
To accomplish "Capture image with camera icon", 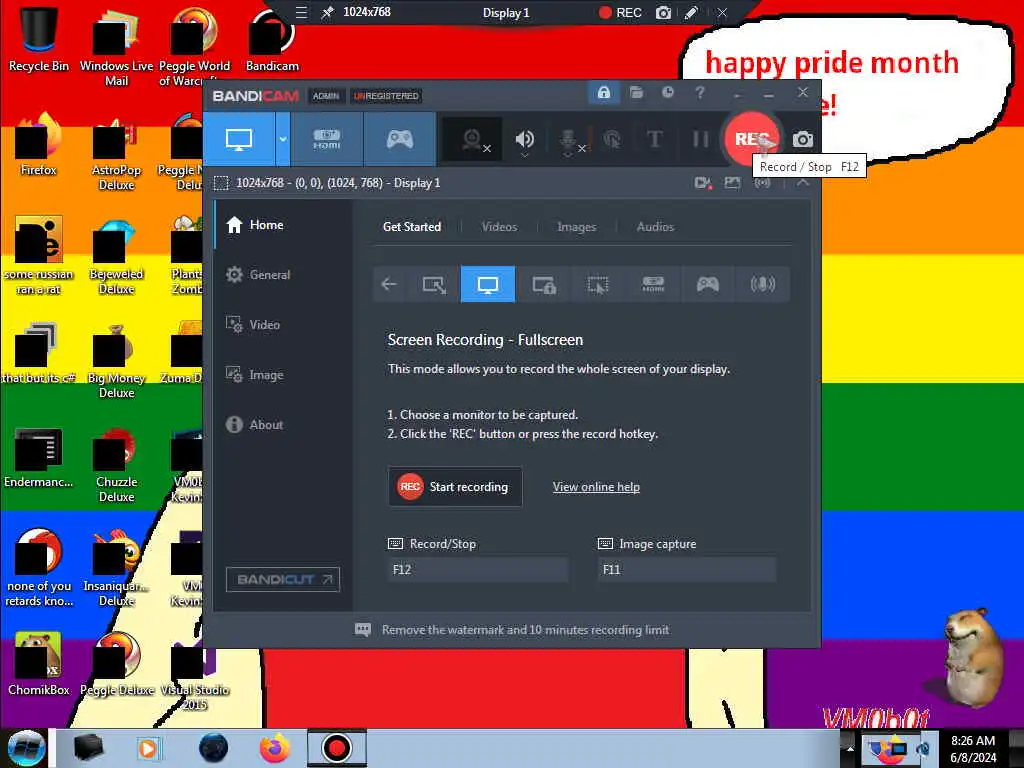I will click(803, 139).
